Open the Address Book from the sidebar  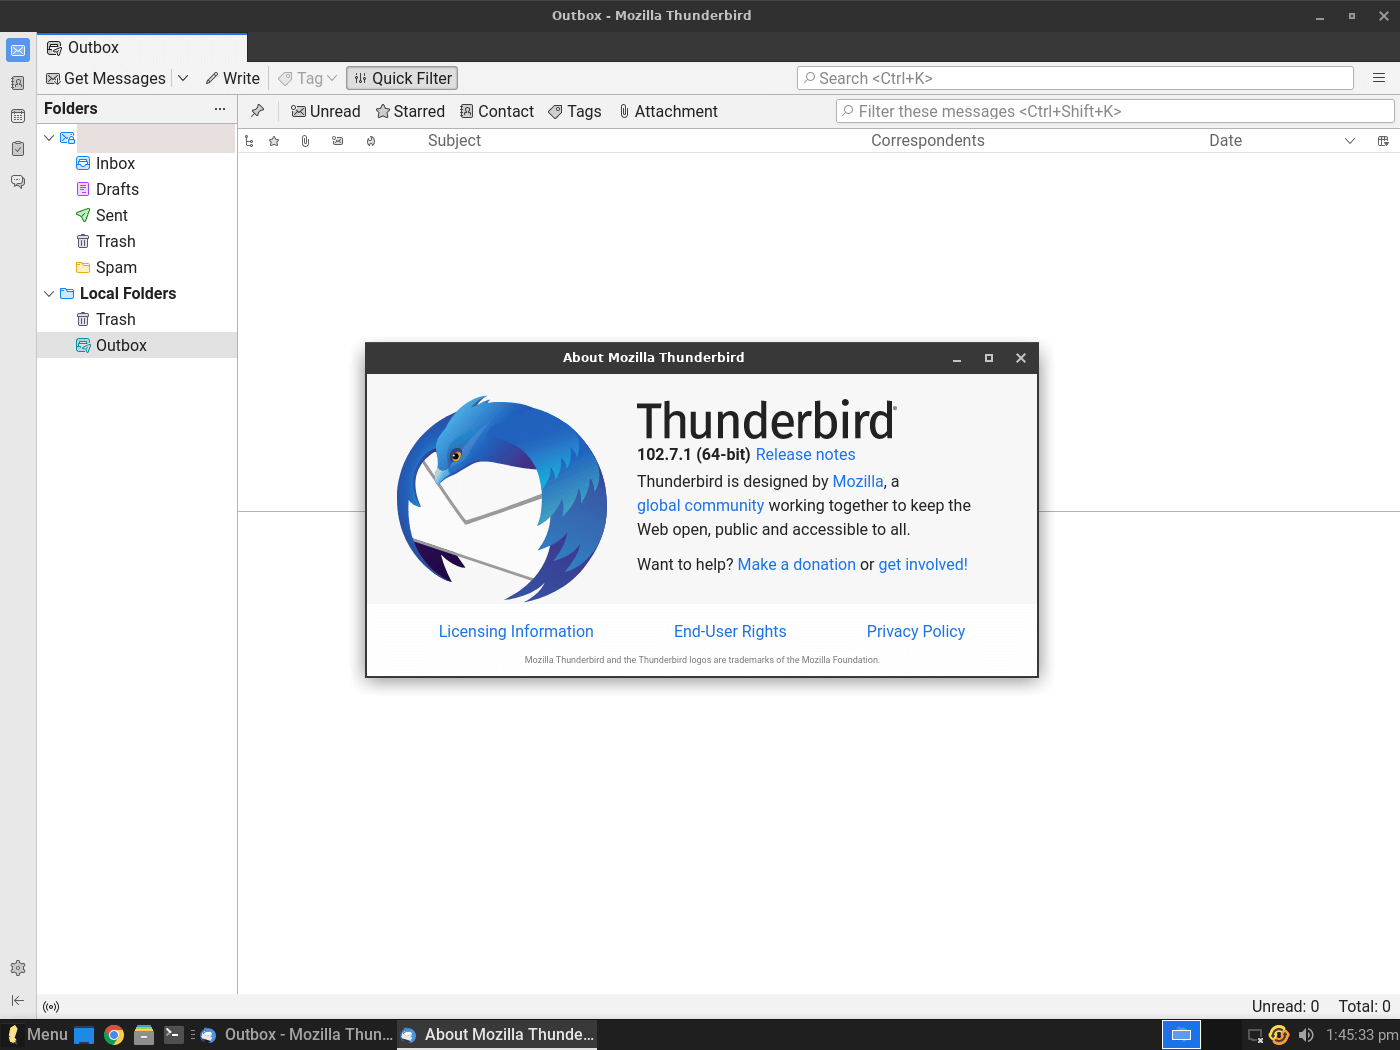pyautogui.click(x=17, y=83)
